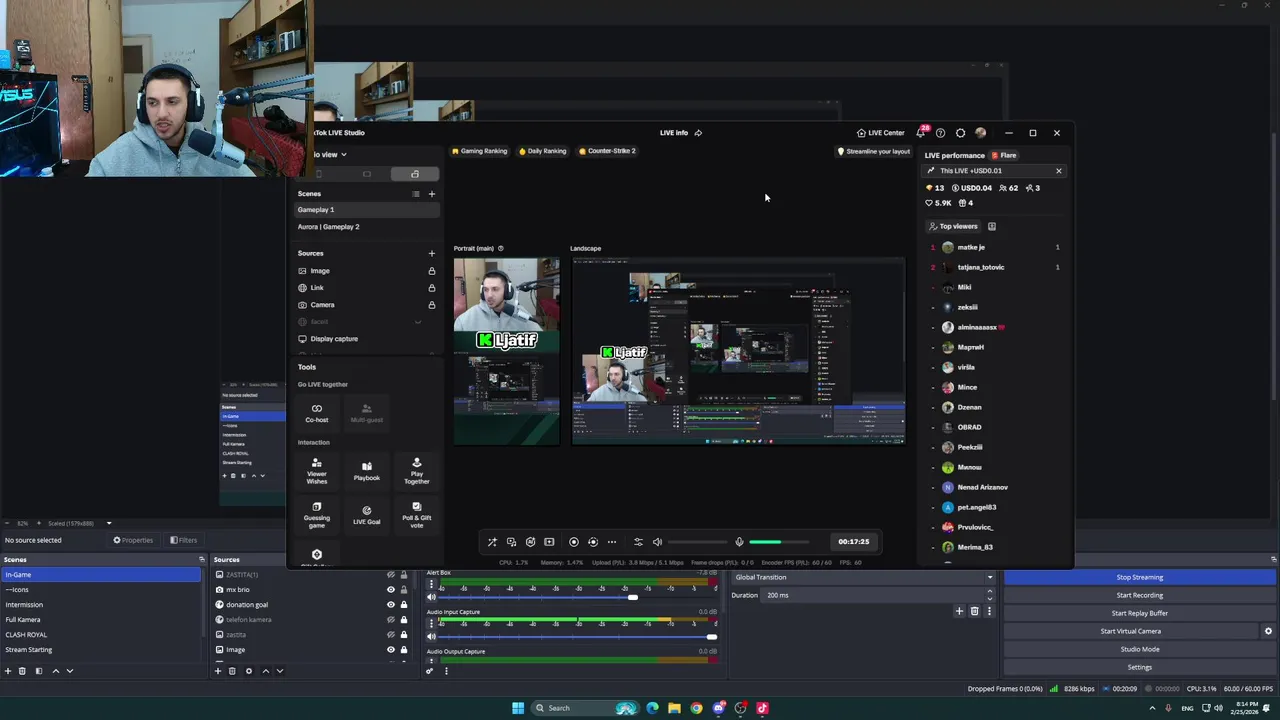This screenshot has width=1280, height=720.
Task: Open TikTok LIVE Studio from Windows taskbar
Action: pos(762,708)
